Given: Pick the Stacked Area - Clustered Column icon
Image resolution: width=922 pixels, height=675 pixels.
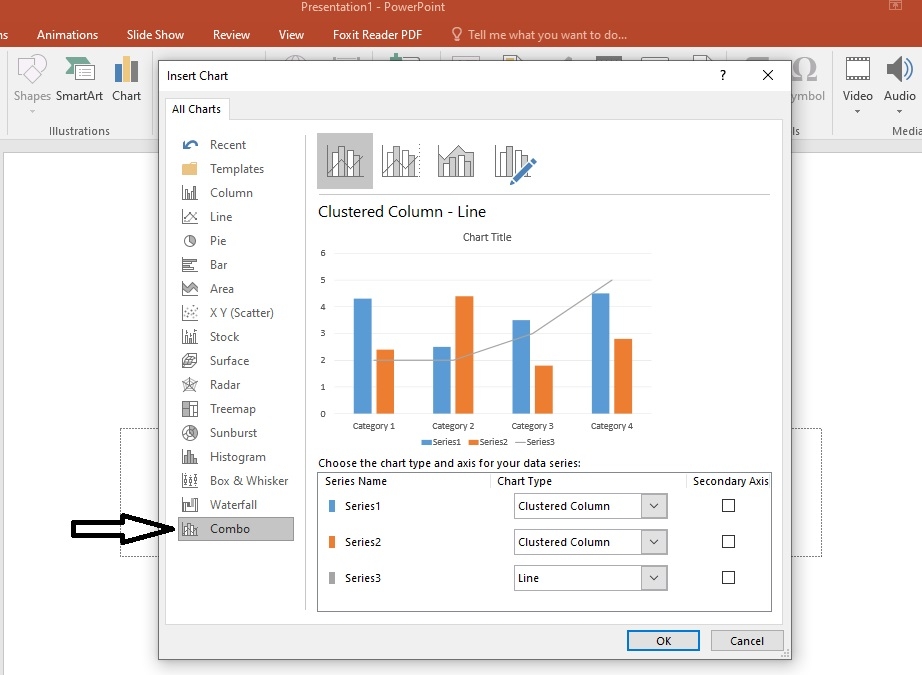Looking at the screenshot, I should pos(456,160).
